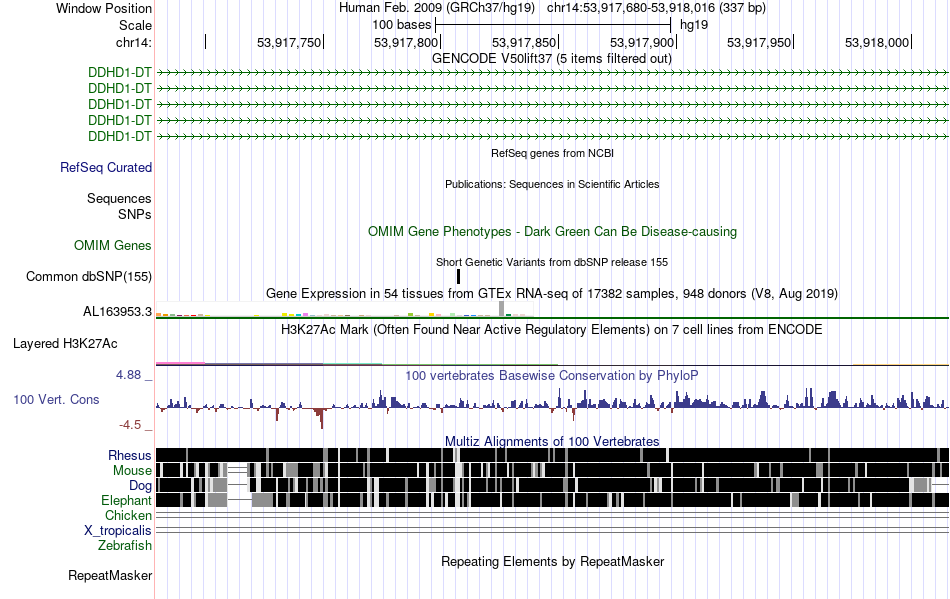Click Repeating Elements by RepeatMasker title
The height and width of the screenshot is (599, 950).
click(x=553, y=561)
